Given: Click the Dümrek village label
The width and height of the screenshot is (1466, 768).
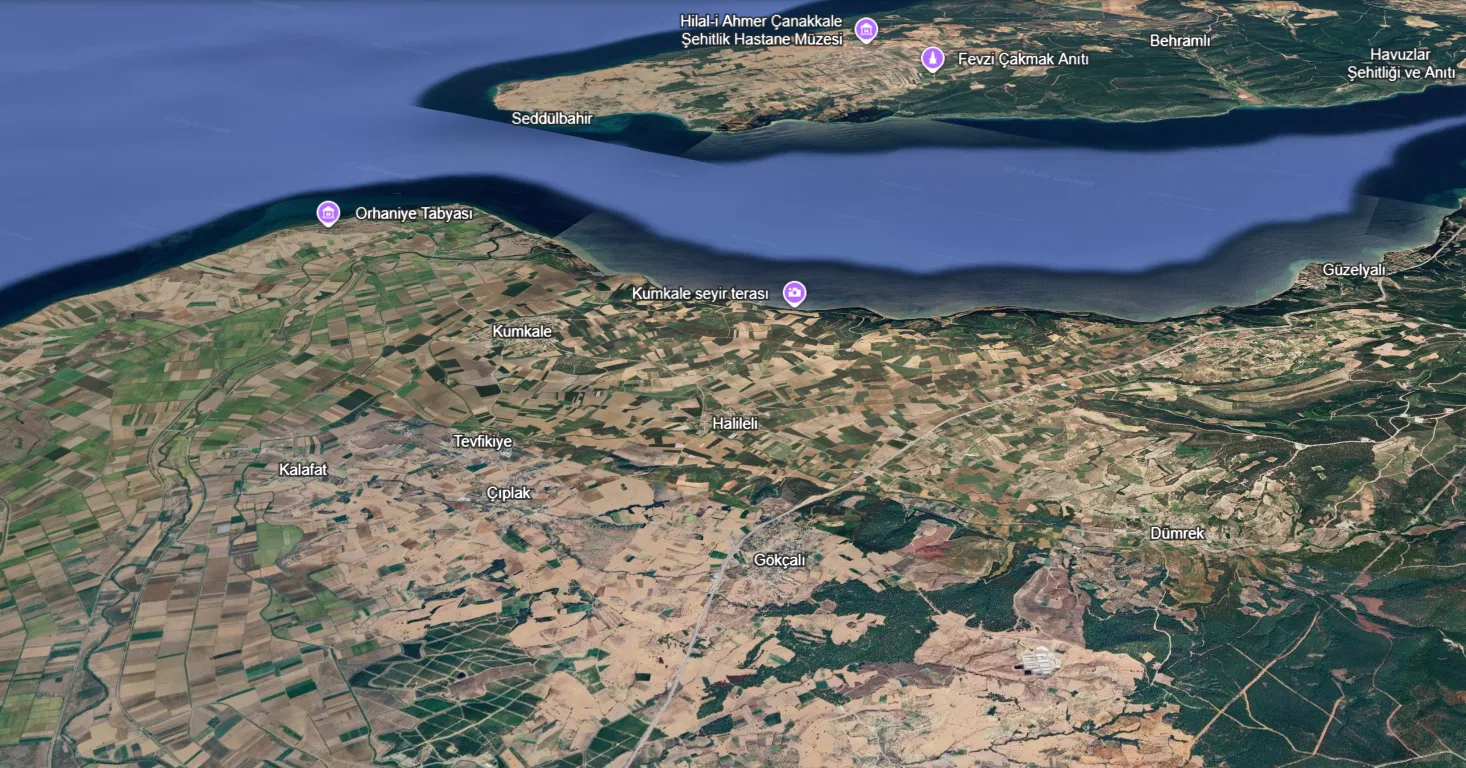Looking at the screenshot, I should pos(1177,533).
